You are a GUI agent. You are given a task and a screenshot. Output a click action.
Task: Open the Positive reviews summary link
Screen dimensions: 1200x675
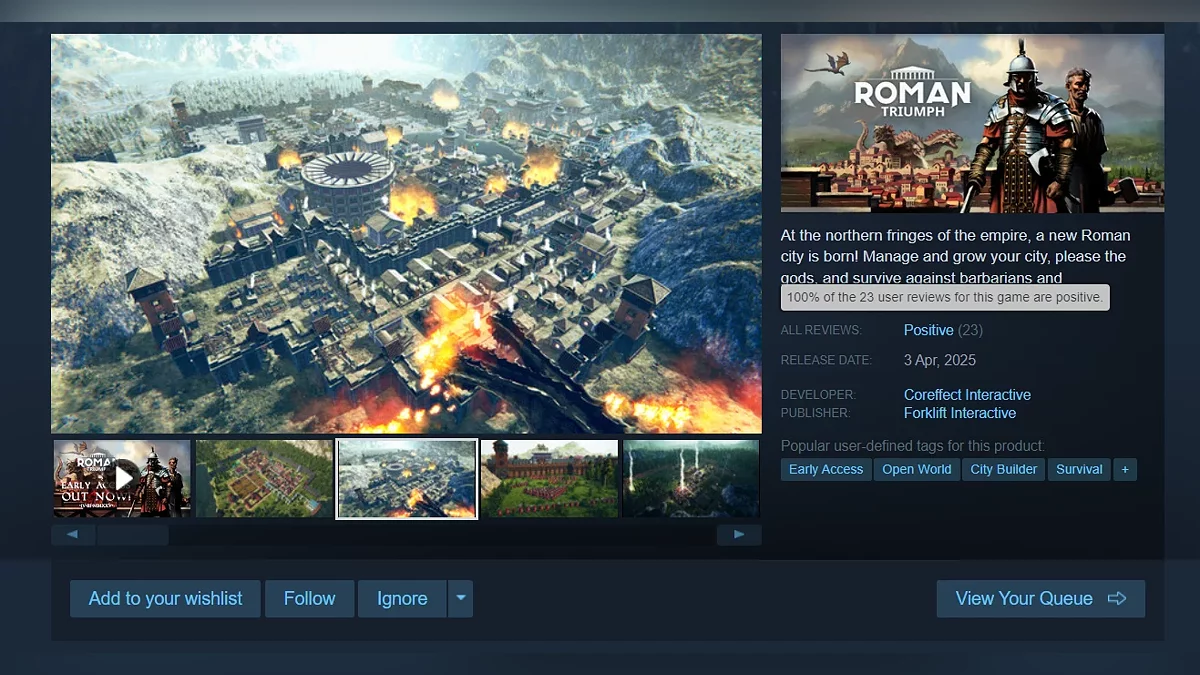tap(928, 330)
